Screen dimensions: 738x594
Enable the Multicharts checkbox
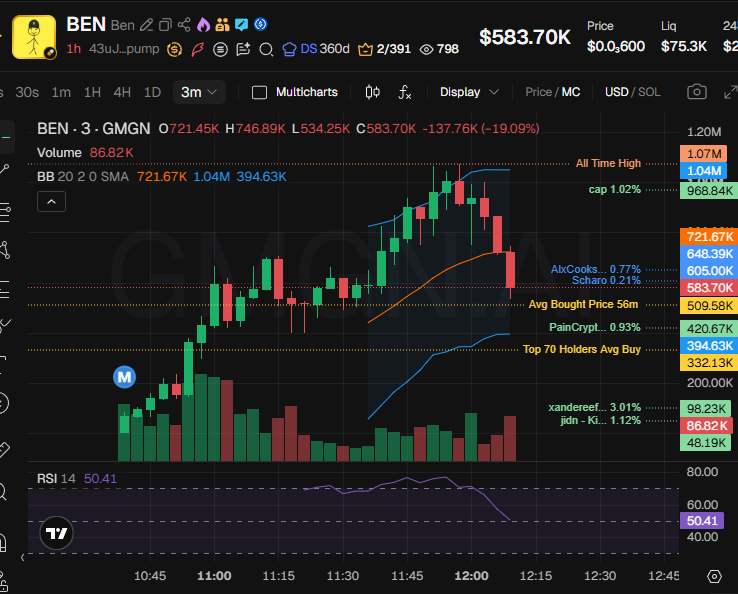(x=259, y=92)
